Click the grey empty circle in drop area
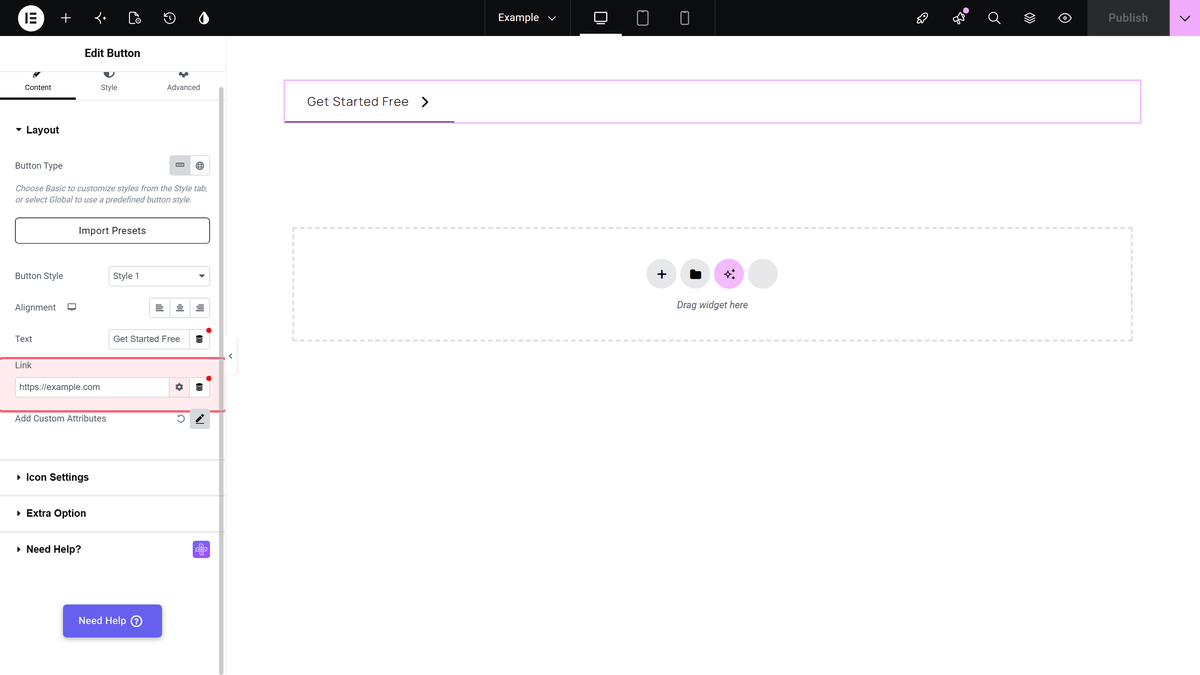Image resolution: width=1200 pixels, height=675 pixels. [x=763, y=274]
